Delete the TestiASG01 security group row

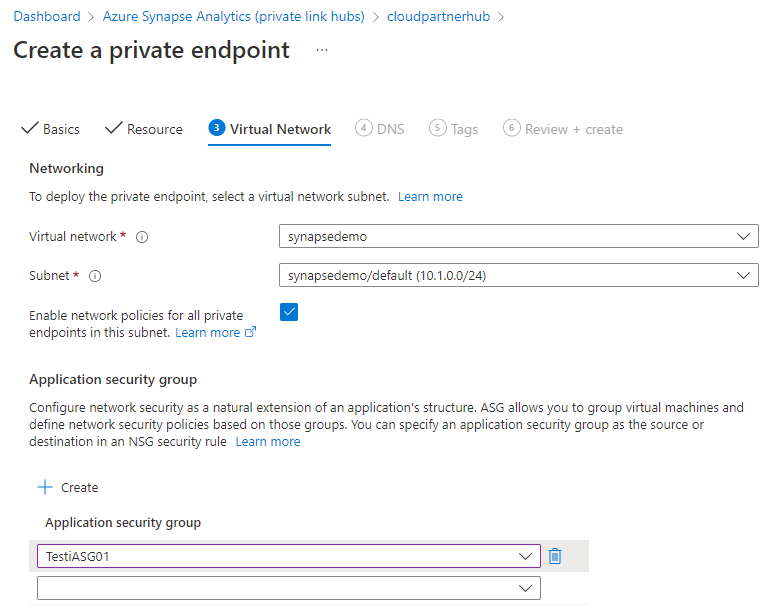555,556
